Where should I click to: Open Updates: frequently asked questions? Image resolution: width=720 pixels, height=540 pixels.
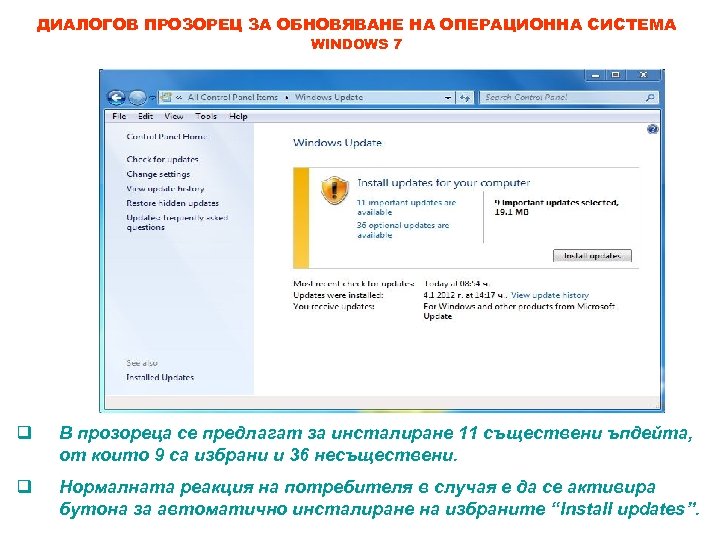[177, 222]
